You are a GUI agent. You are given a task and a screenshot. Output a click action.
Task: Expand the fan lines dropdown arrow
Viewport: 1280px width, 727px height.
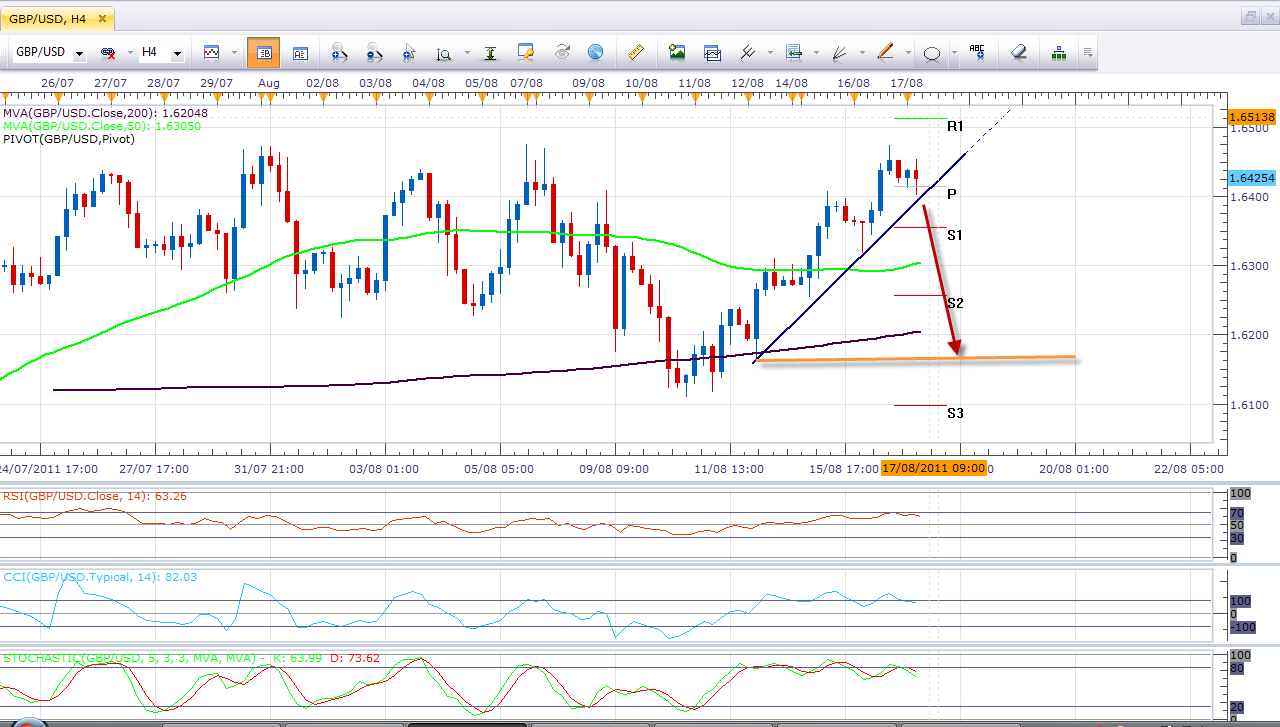point(862,53)
